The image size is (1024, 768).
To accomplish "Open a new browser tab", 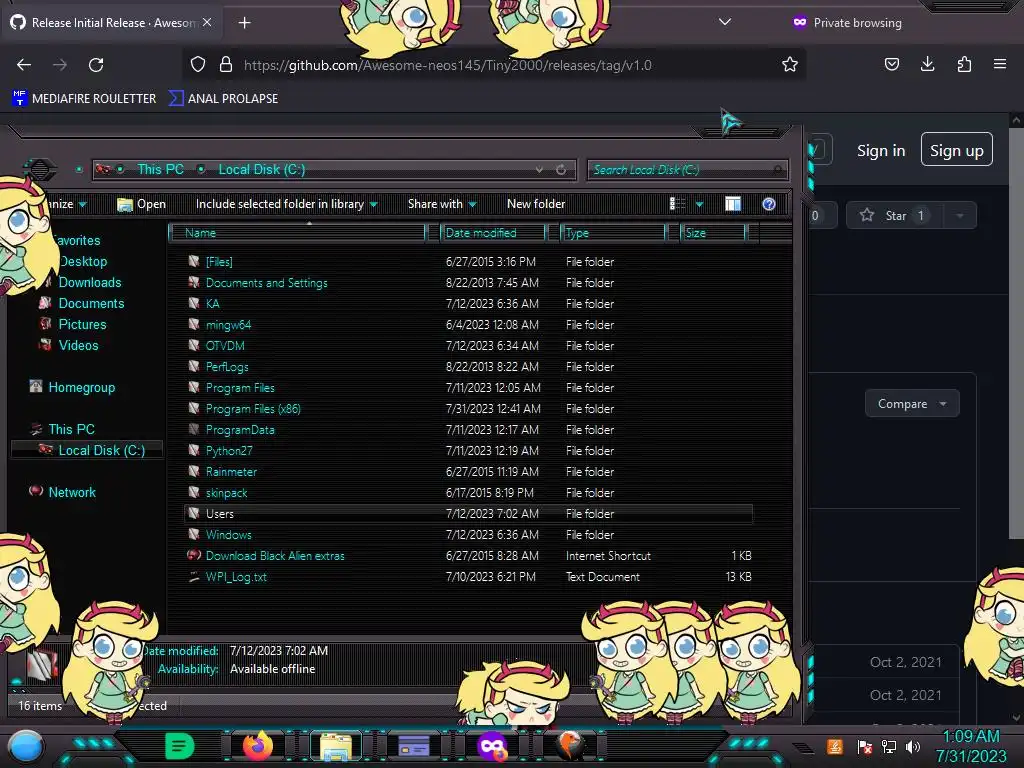I will pyautogui.click(x=244, y=23).
